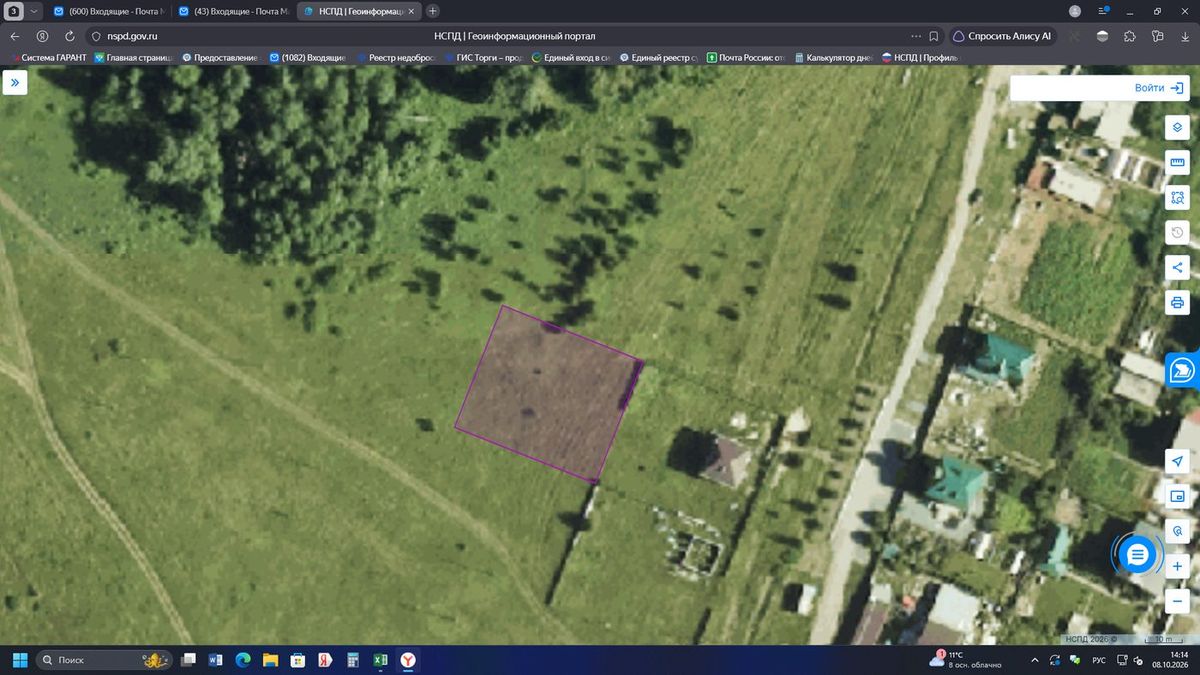Open the round chat assistant bubble
This screenshot has width=1200, height=675.
coord(1137,554)
